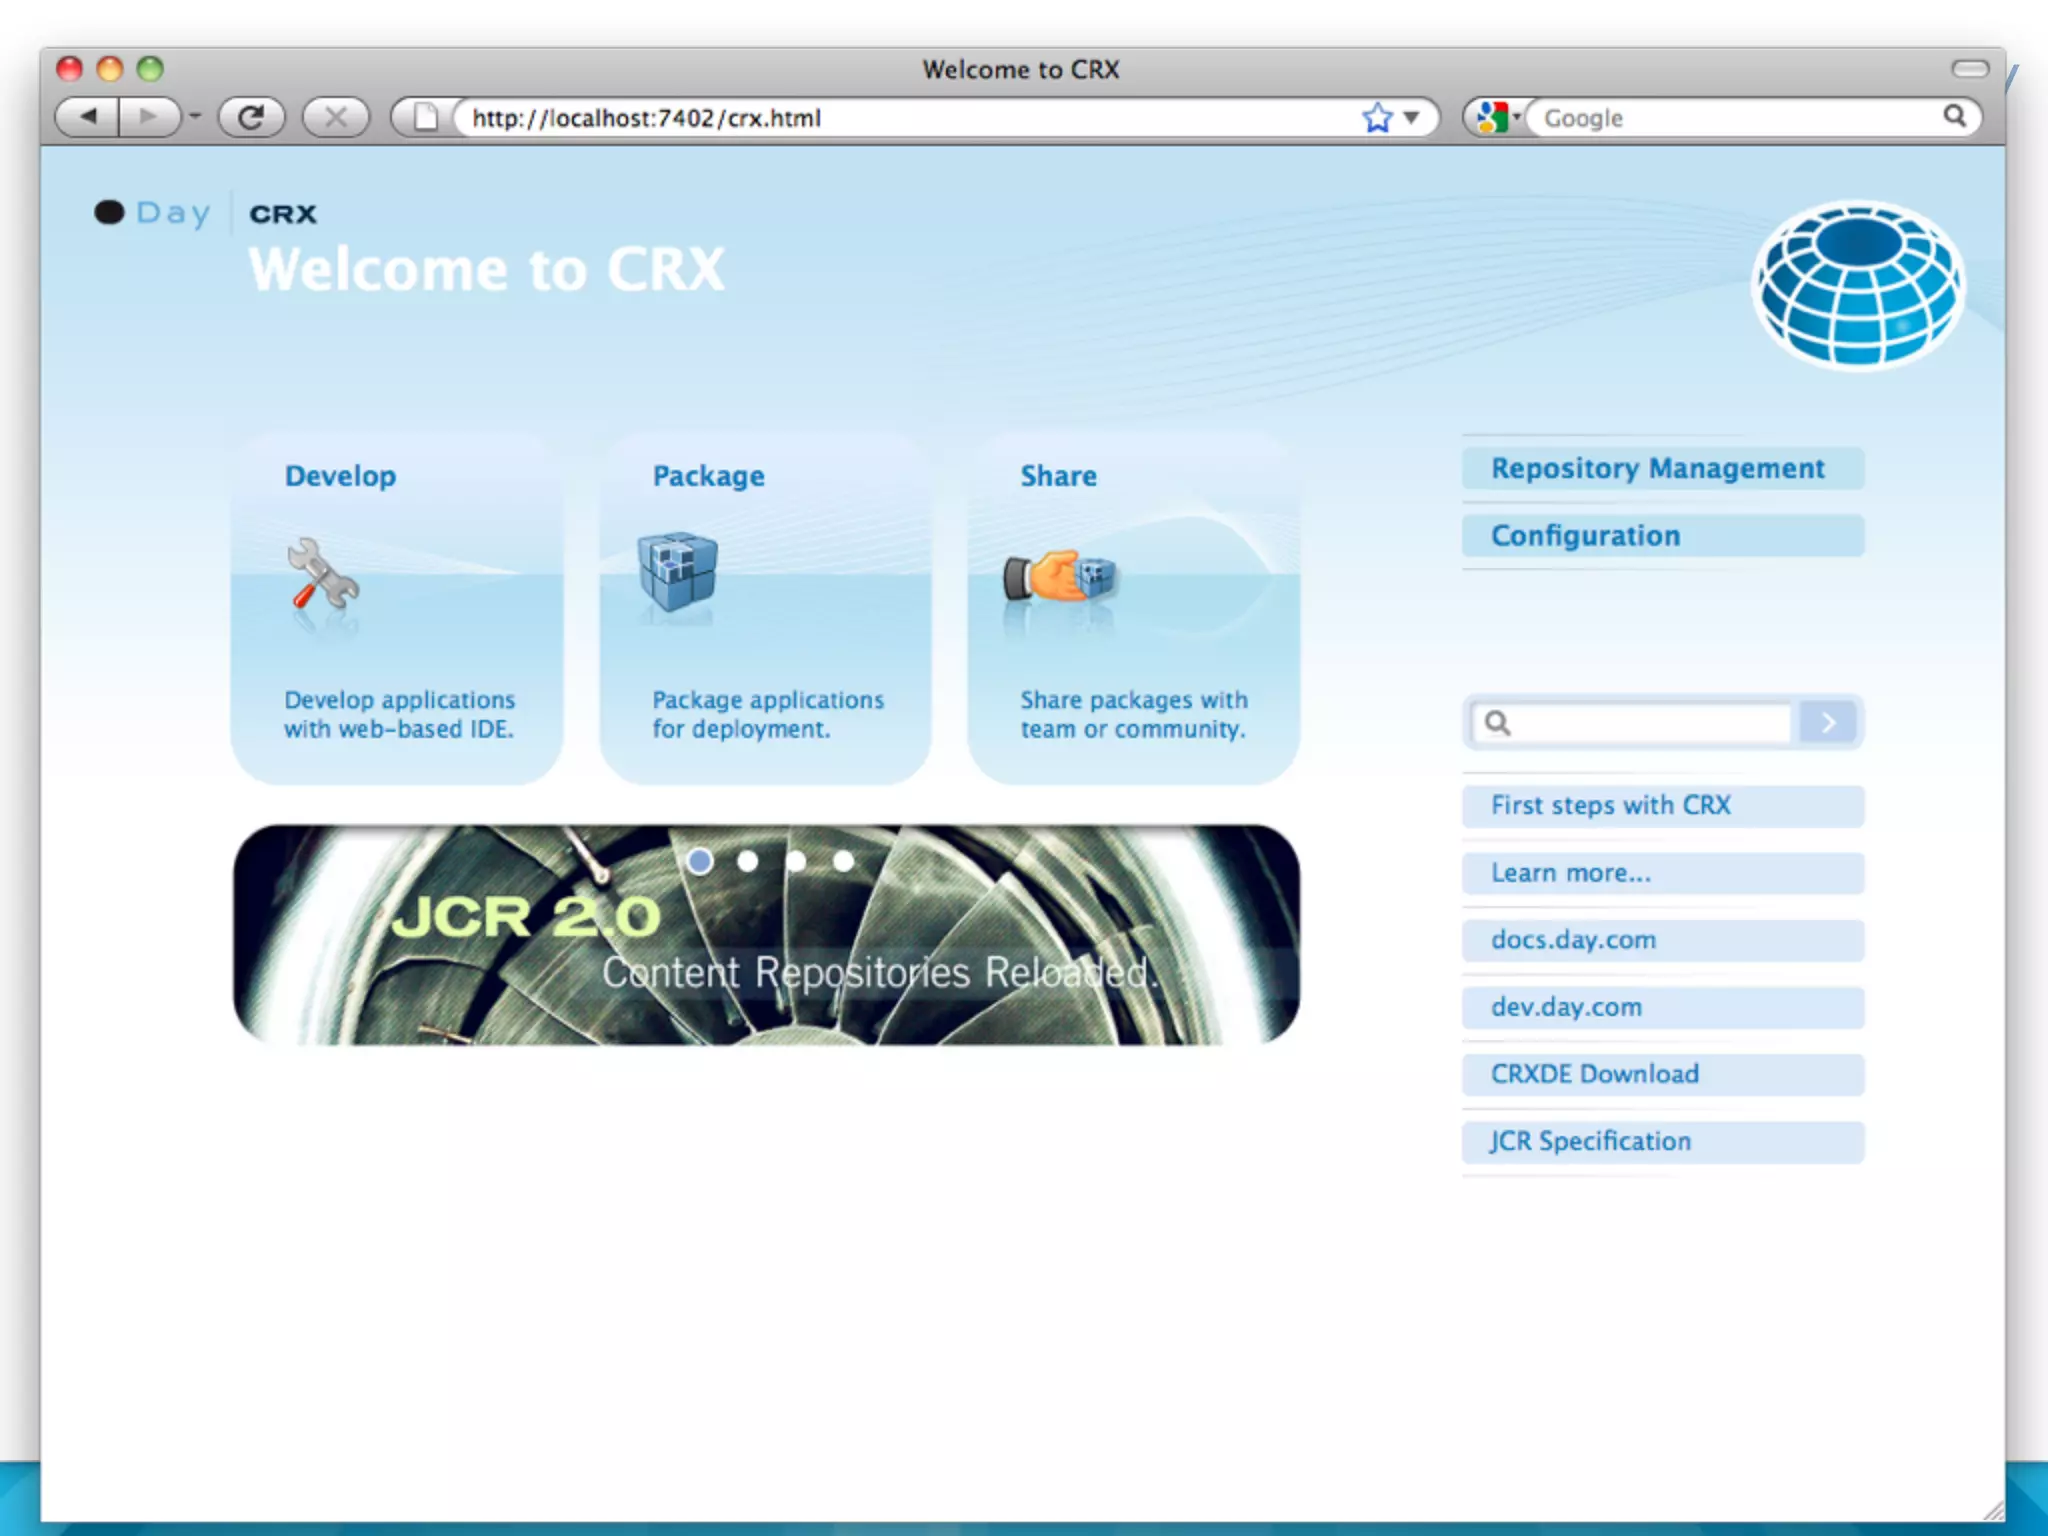Click the Develop wrench and screwdriver icon
The image size is (2048, 1536).
(x=322, y=575)
